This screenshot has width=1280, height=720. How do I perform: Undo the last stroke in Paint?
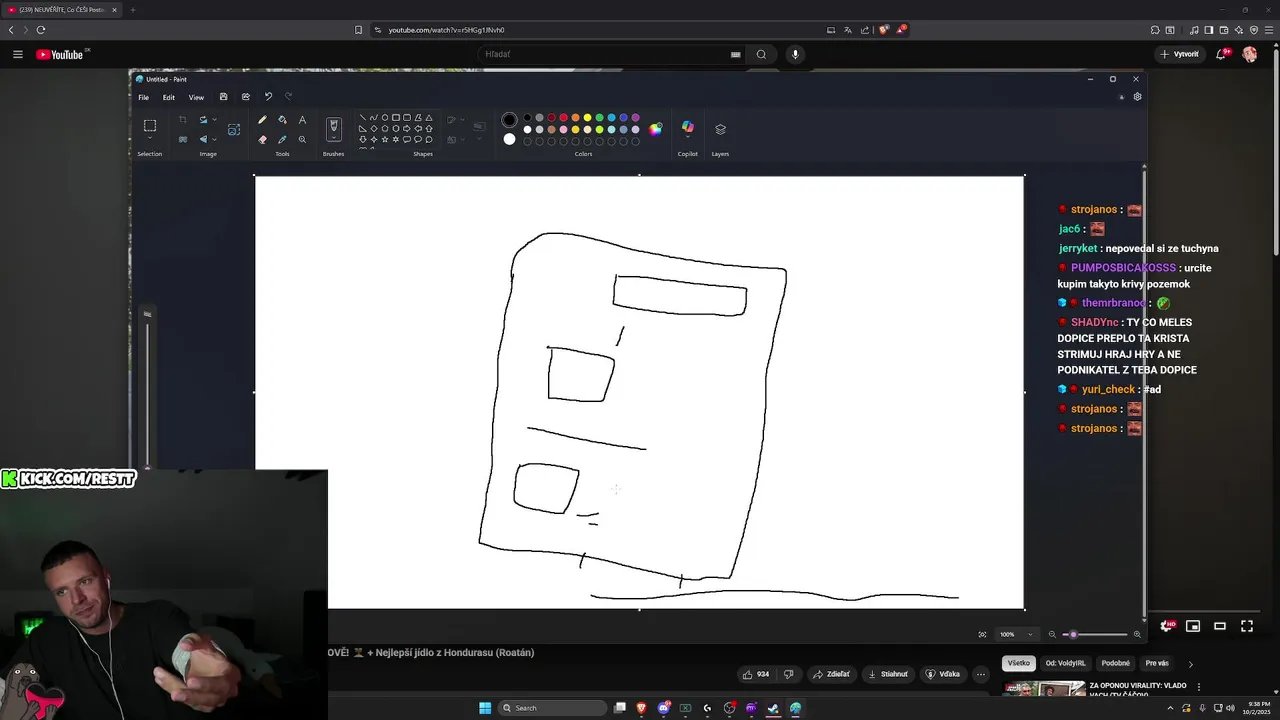268,97
